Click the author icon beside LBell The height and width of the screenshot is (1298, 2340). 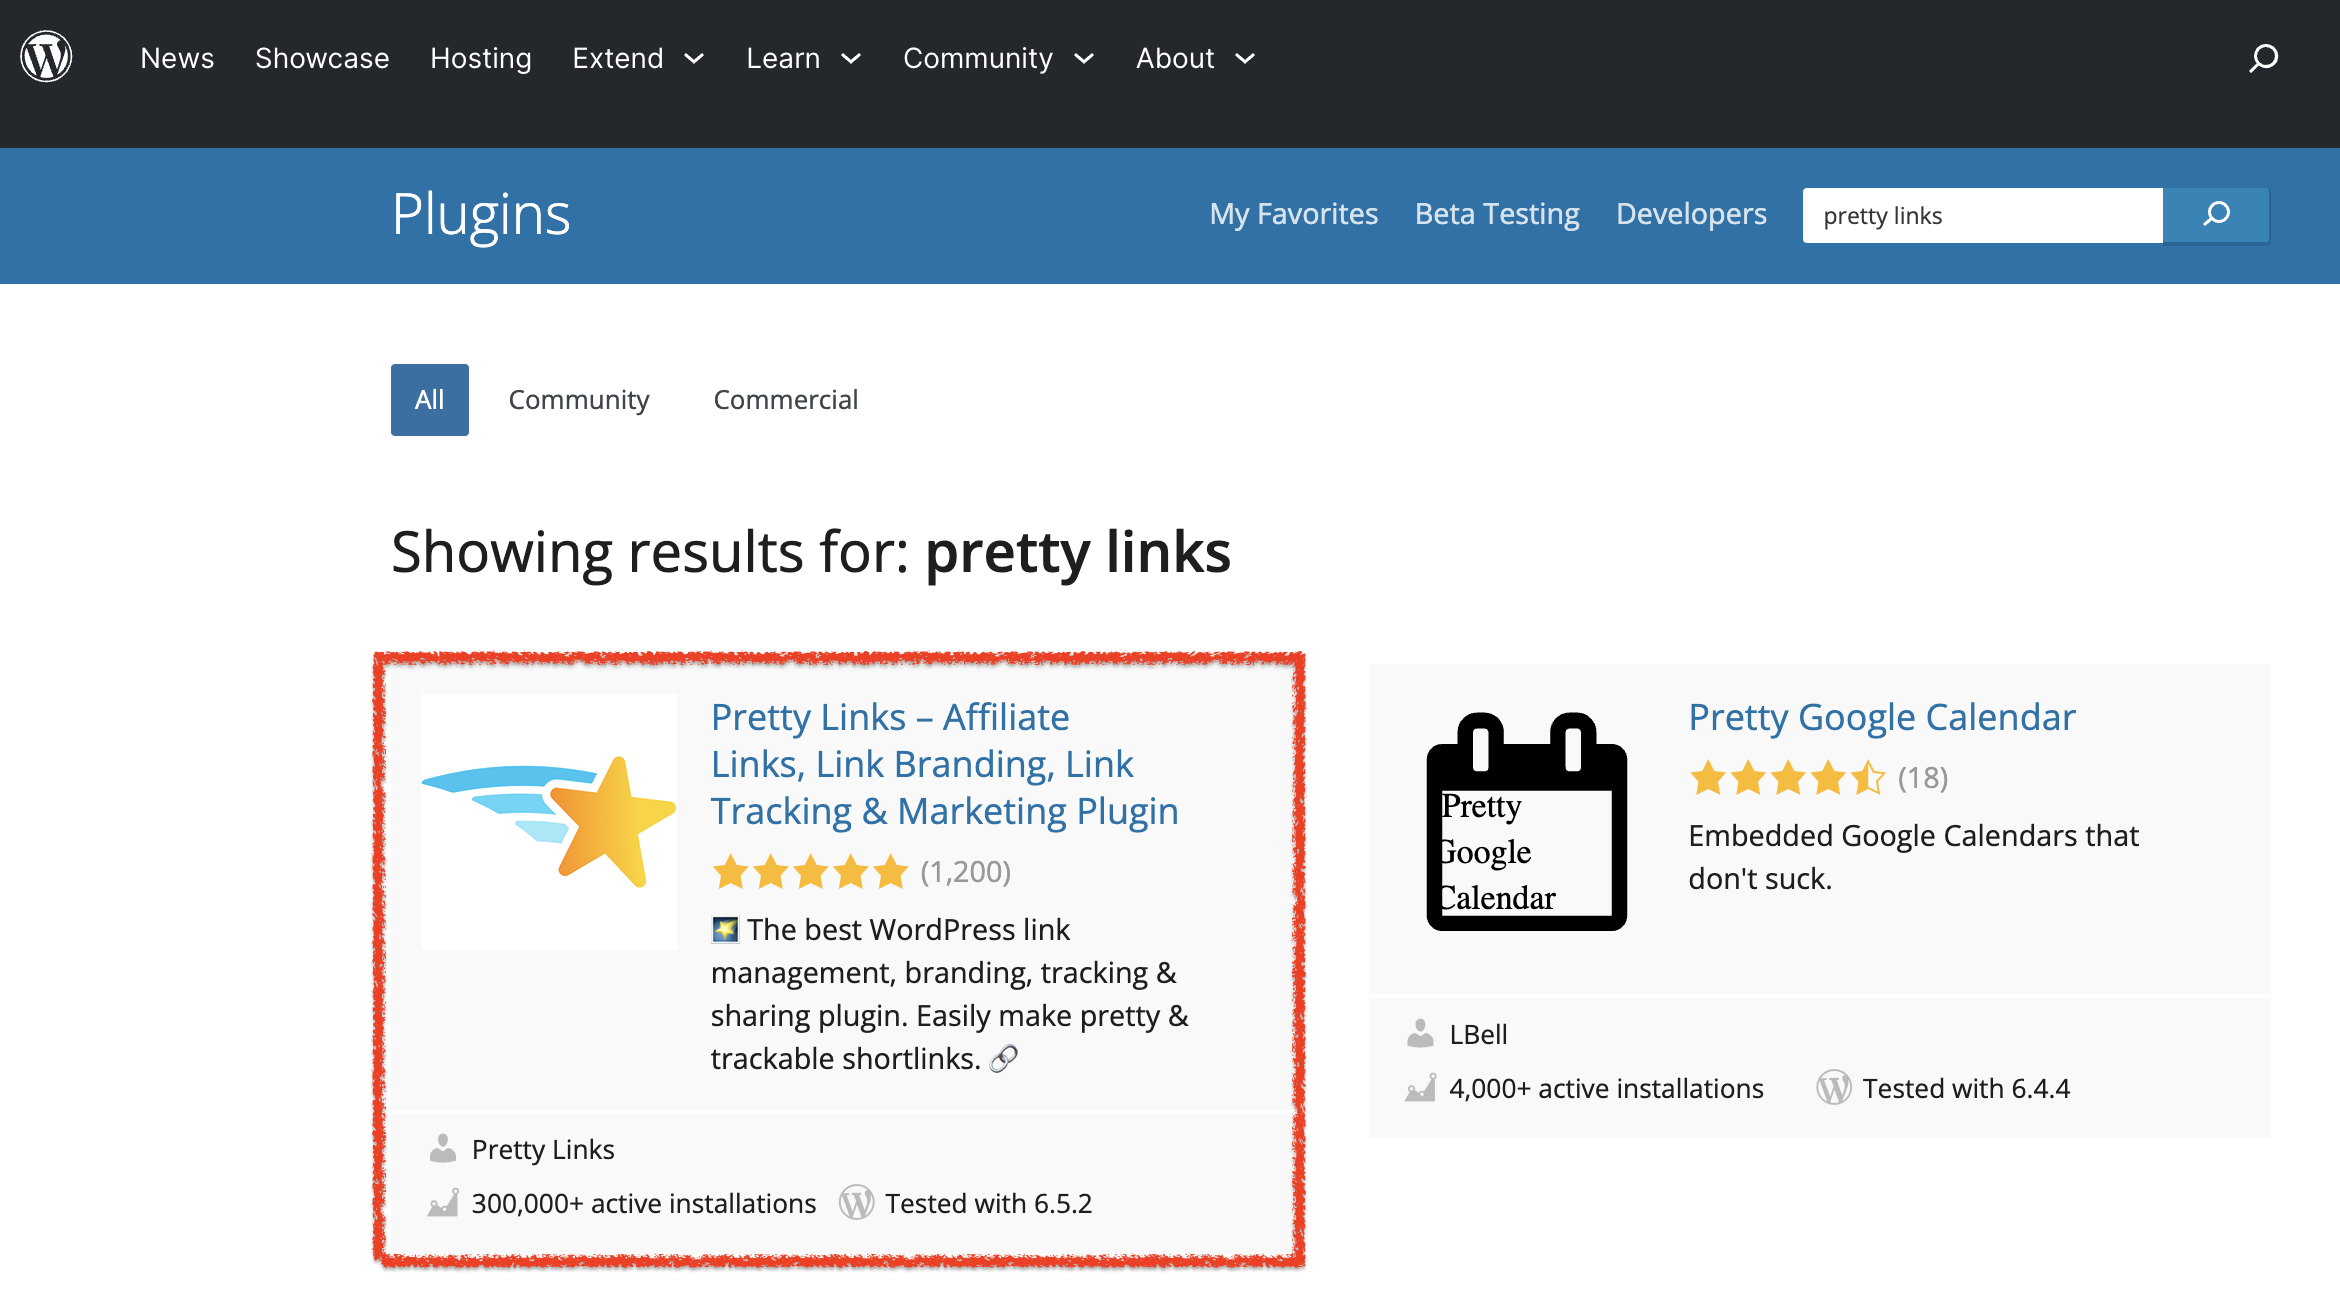pos(1420,1034)
